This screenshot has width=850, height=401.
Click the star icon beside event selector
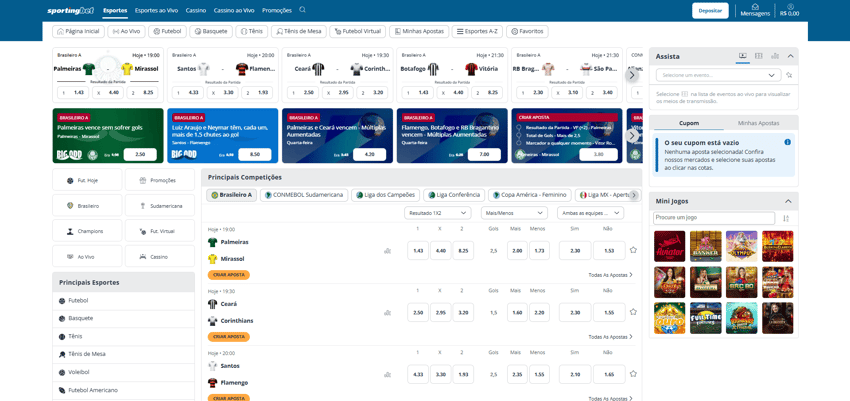pos(789,75)
